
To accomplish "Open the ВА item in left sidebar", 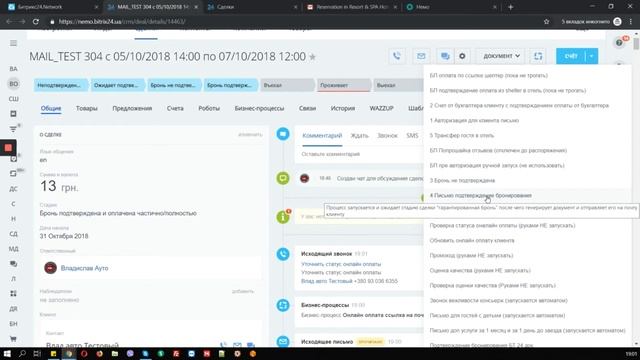I will tap(13, 69).
